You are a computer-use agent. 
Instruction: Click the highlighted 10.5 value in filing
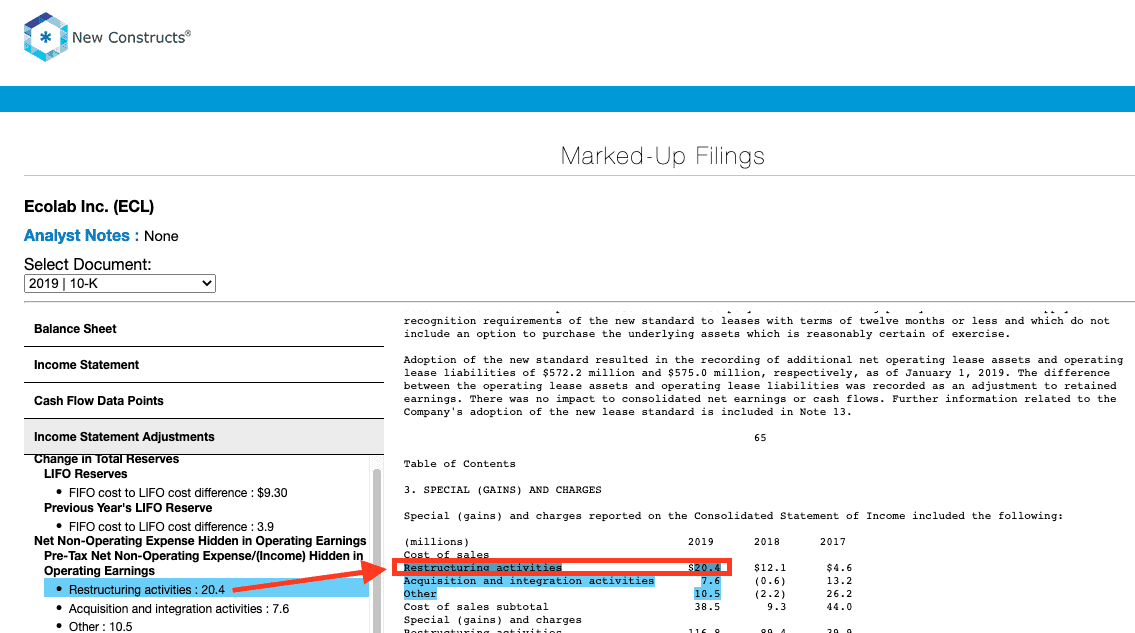coord(707,594)
